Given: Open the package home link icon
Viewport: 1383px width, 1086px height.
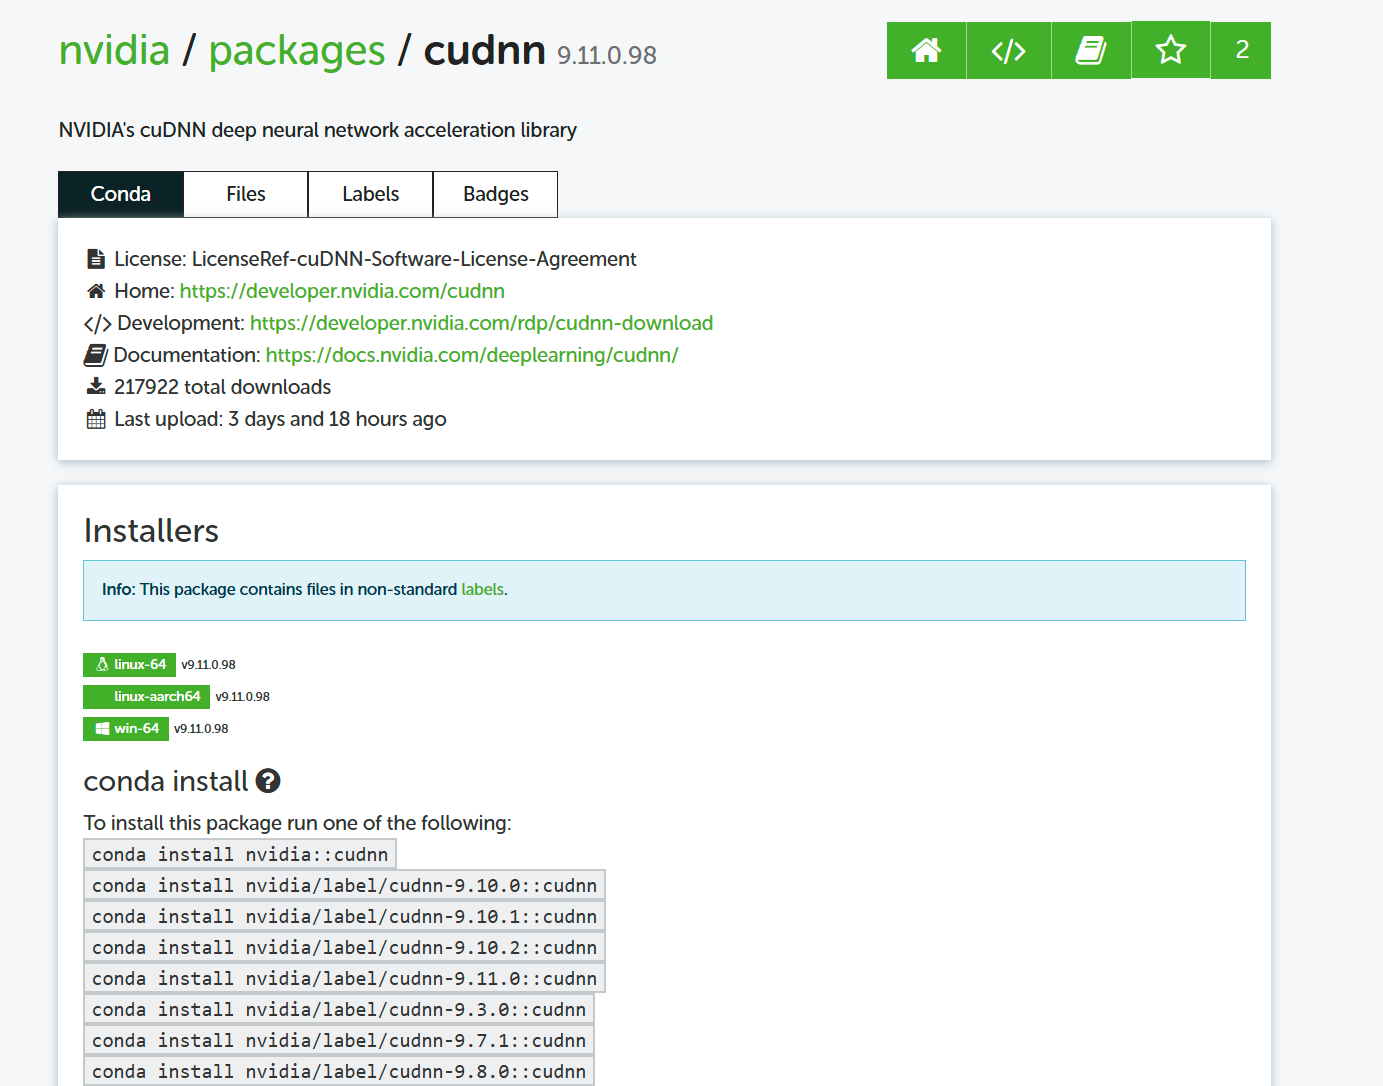Looking at the screenshot, I should point(926,50).
